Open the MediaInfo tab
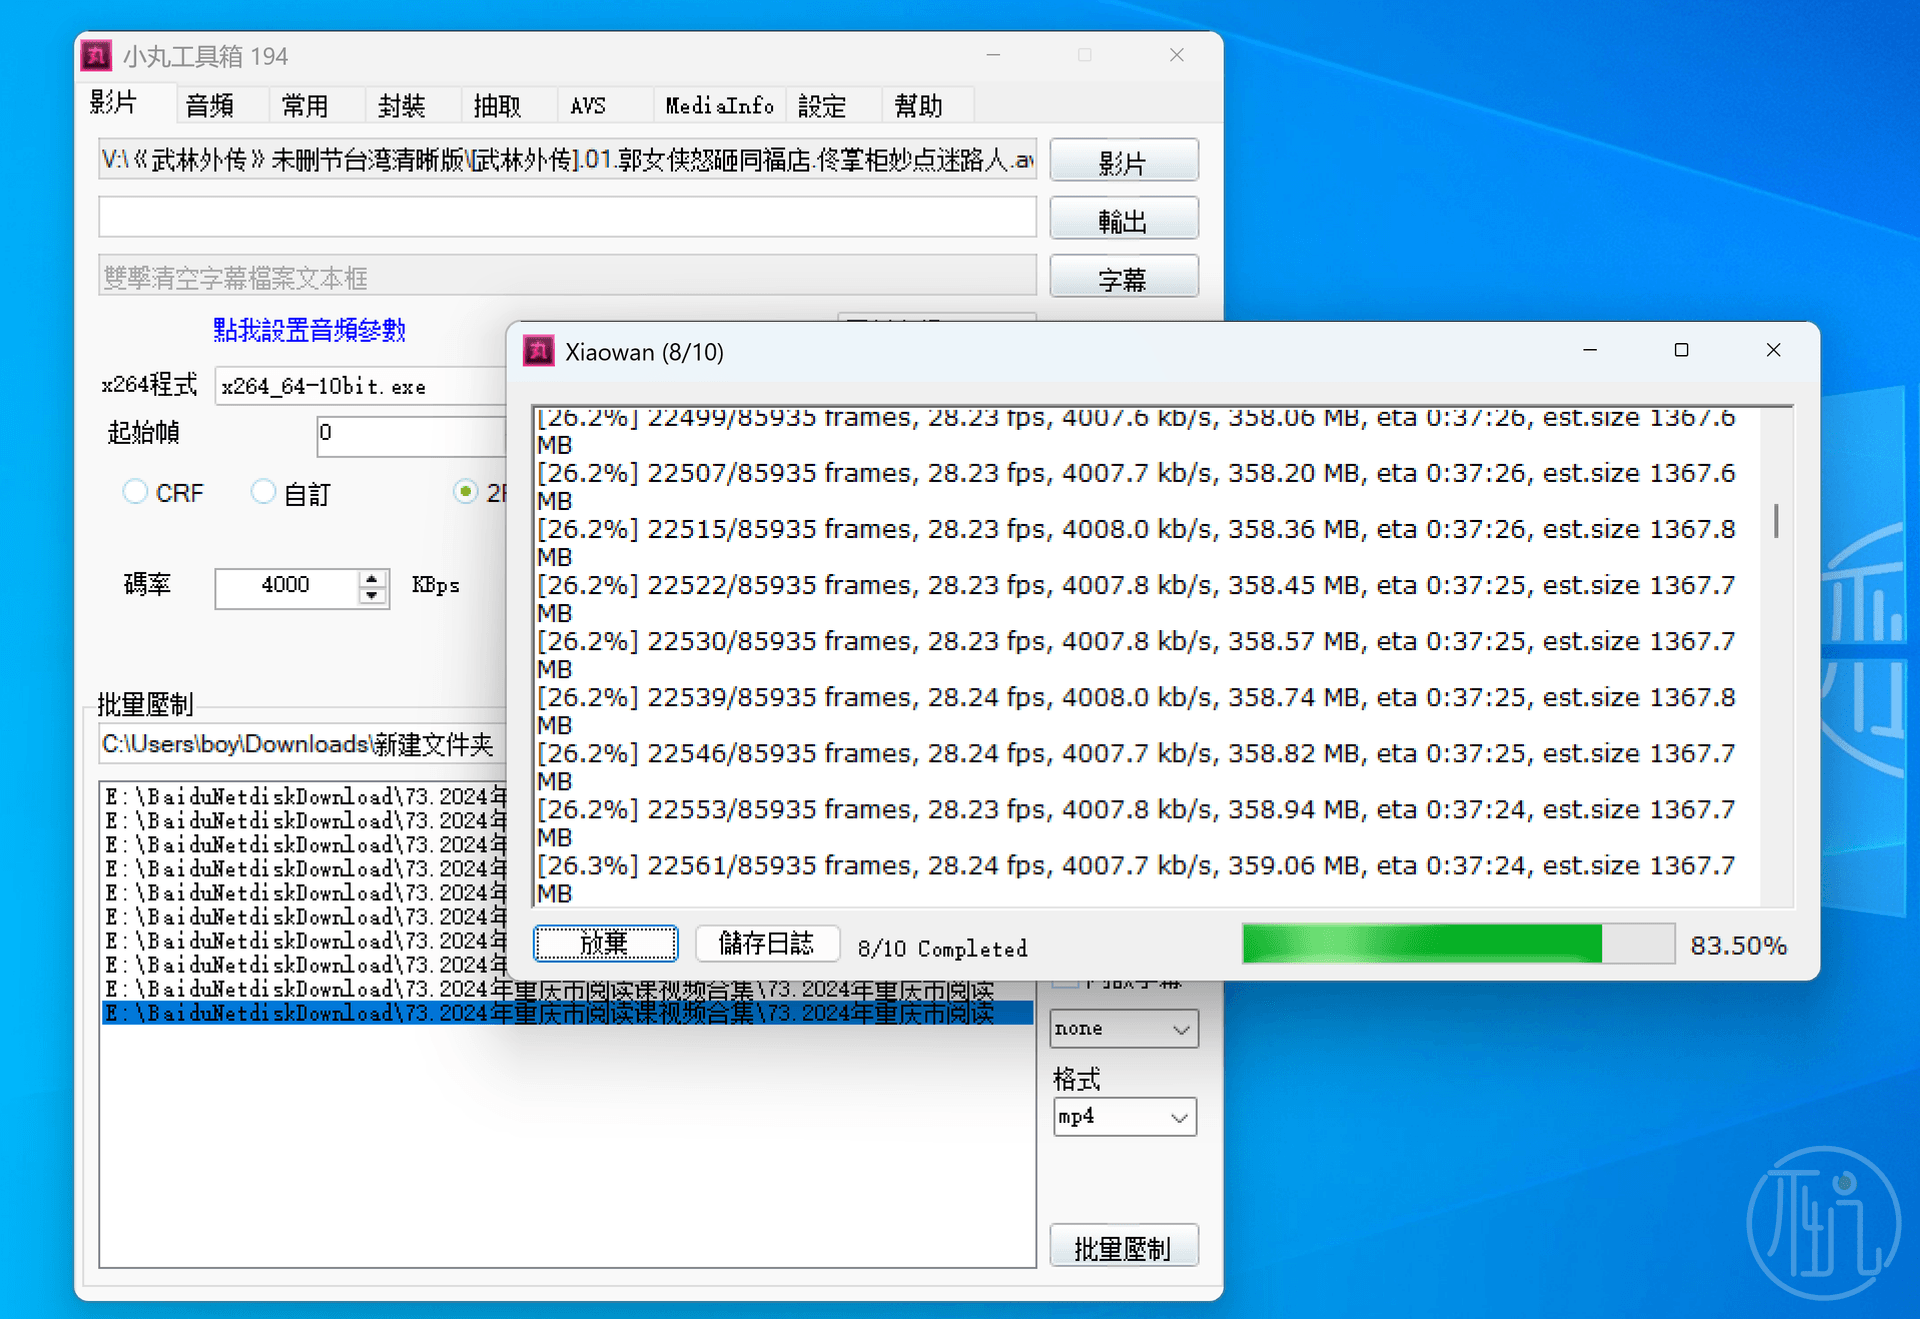The width and height of the screenshot is (1920, 1319). 719,105
